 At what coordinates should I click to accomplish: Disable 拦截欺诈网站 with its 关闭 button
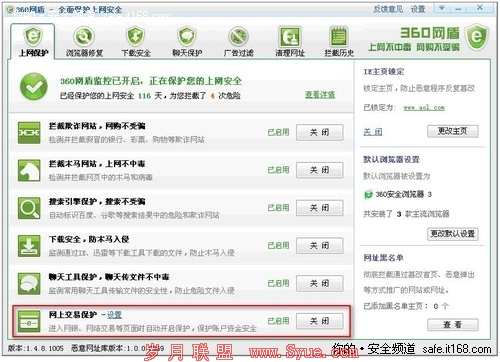coord(319,132)
